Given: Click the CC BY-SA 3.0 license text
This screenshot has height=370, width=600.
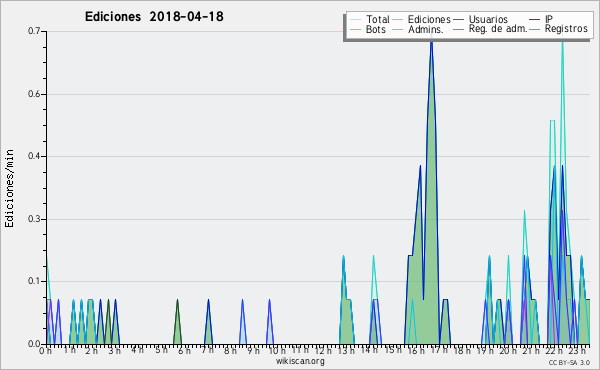Looking at the screenshot, I should click(x=569, y=363).
